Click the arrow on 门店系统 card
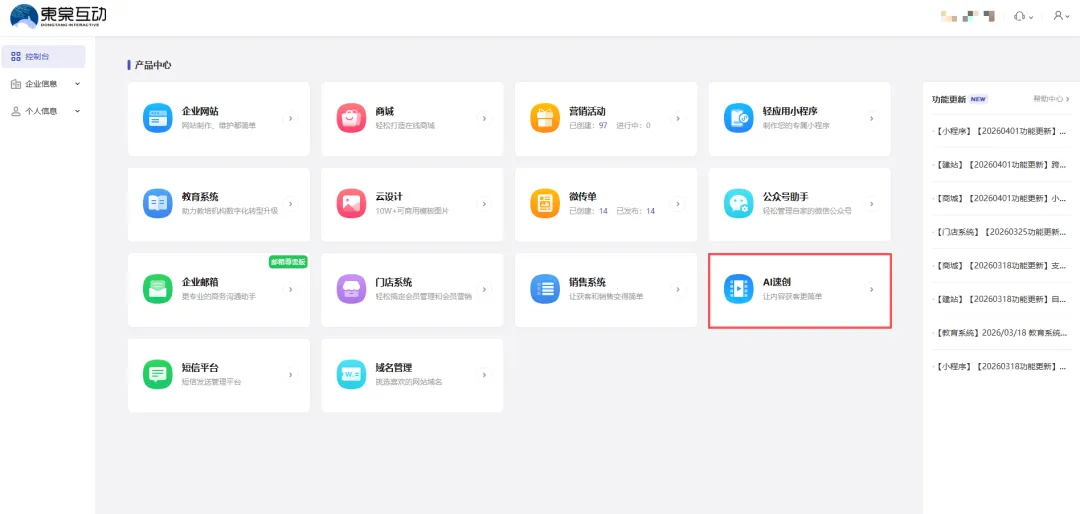Image resolution: width=1080 pixels, height=514 pixels. (484, 289)
